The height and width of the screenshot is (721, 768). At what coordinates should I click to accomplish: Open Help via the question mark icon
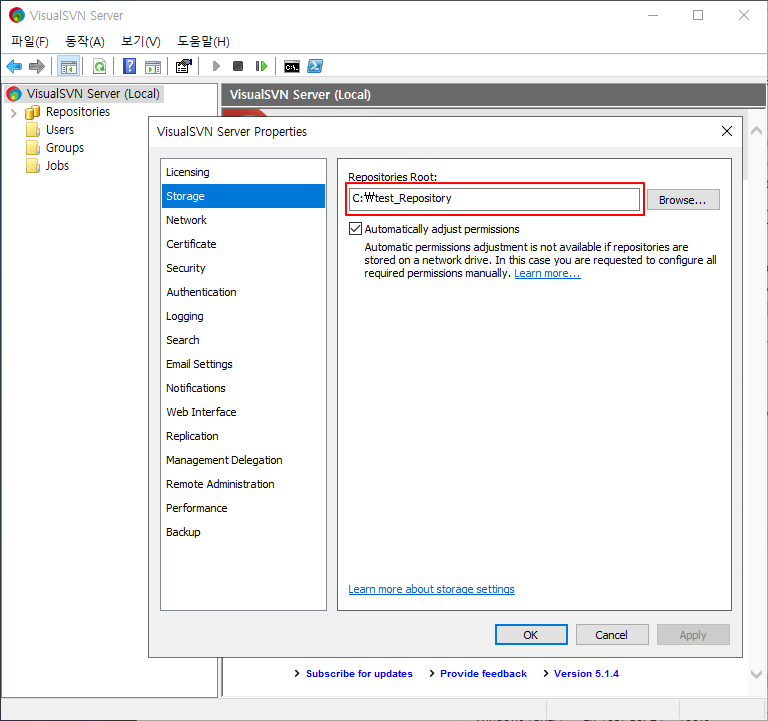tap(129, 66)
